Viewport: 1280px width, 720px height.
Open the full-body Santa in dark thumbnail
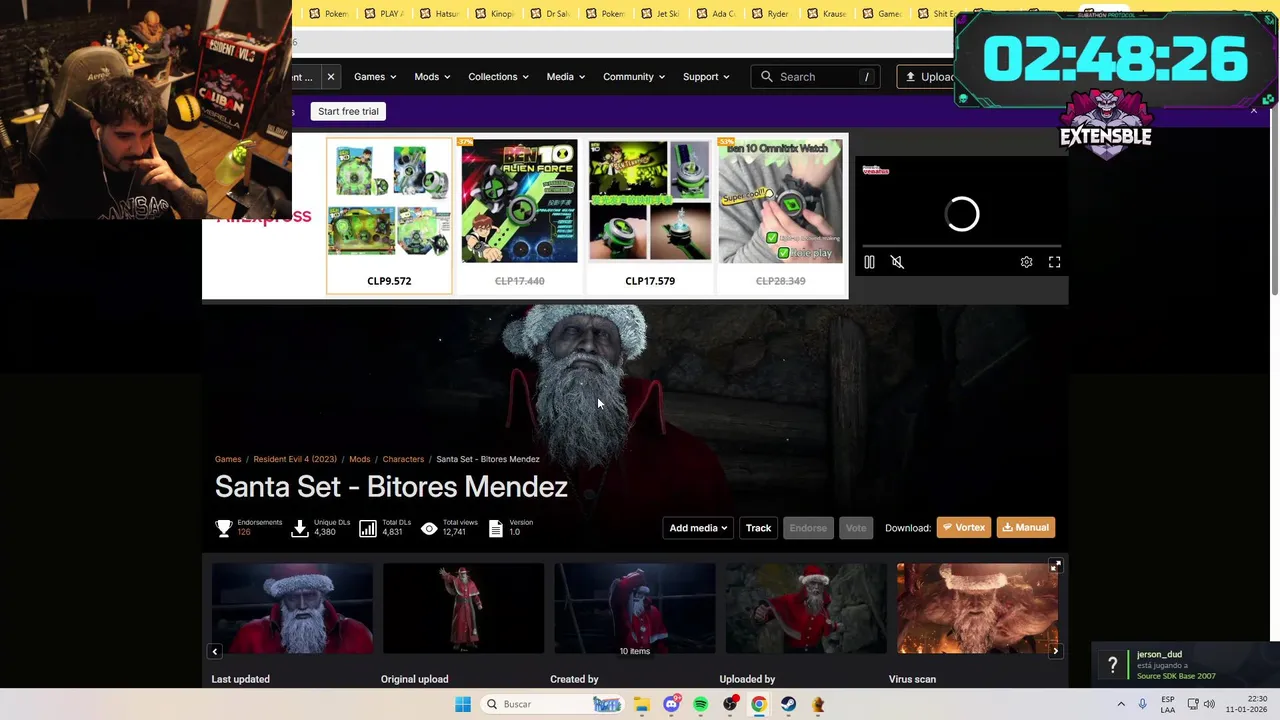(463, 608)
